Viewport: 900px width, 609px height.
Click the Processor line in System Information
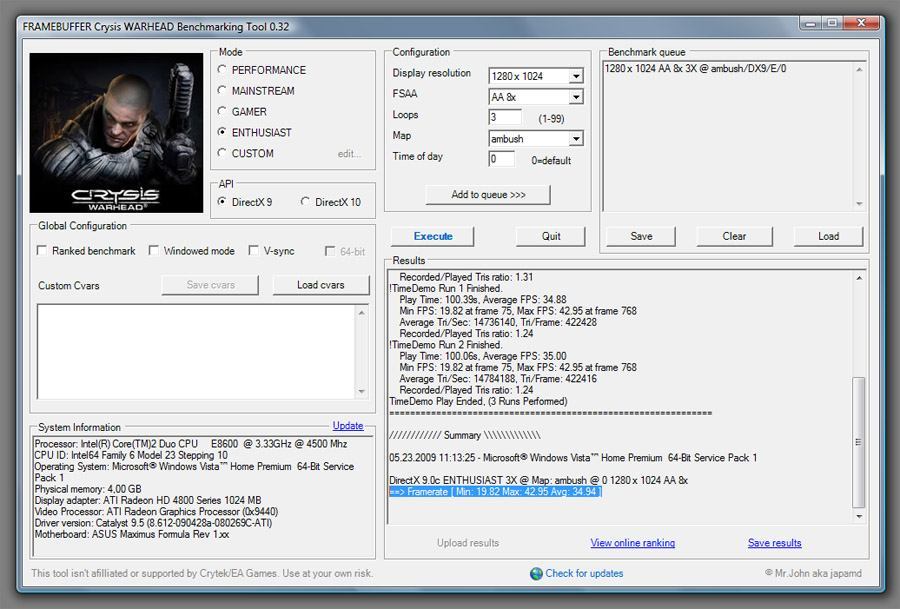coord(191,444)
